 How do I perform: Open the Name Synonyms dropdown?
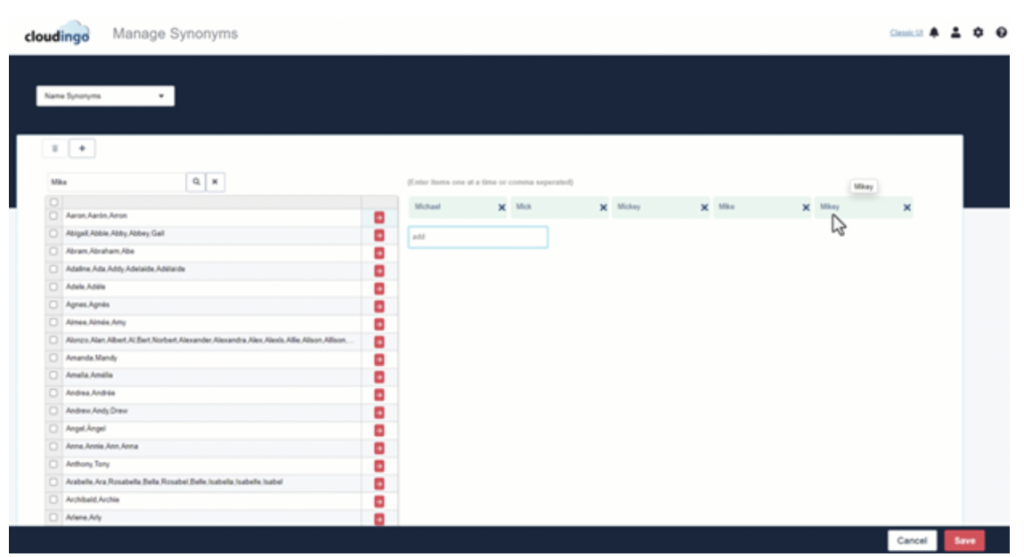pos(105,96)
